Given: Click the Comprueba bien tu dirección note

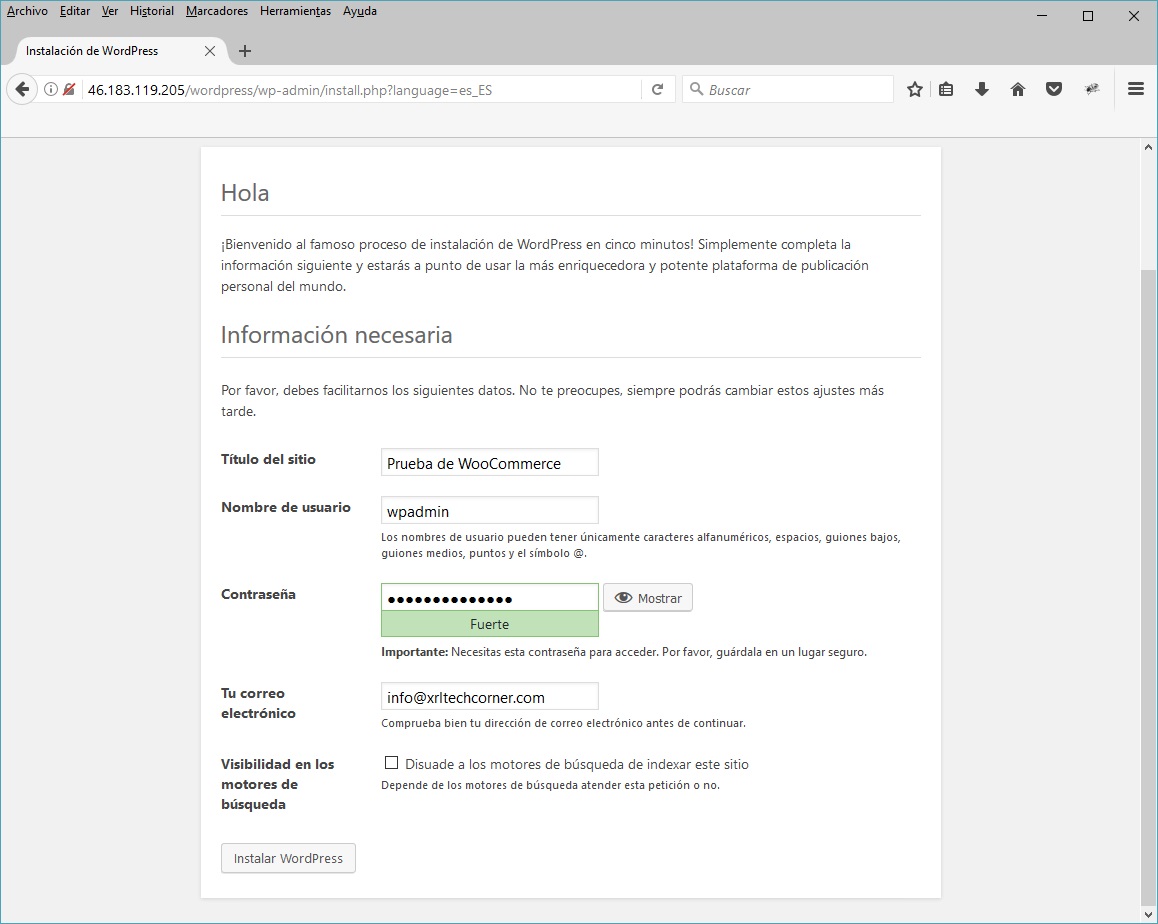Looking at the screenshot, I should pos(563,723).
